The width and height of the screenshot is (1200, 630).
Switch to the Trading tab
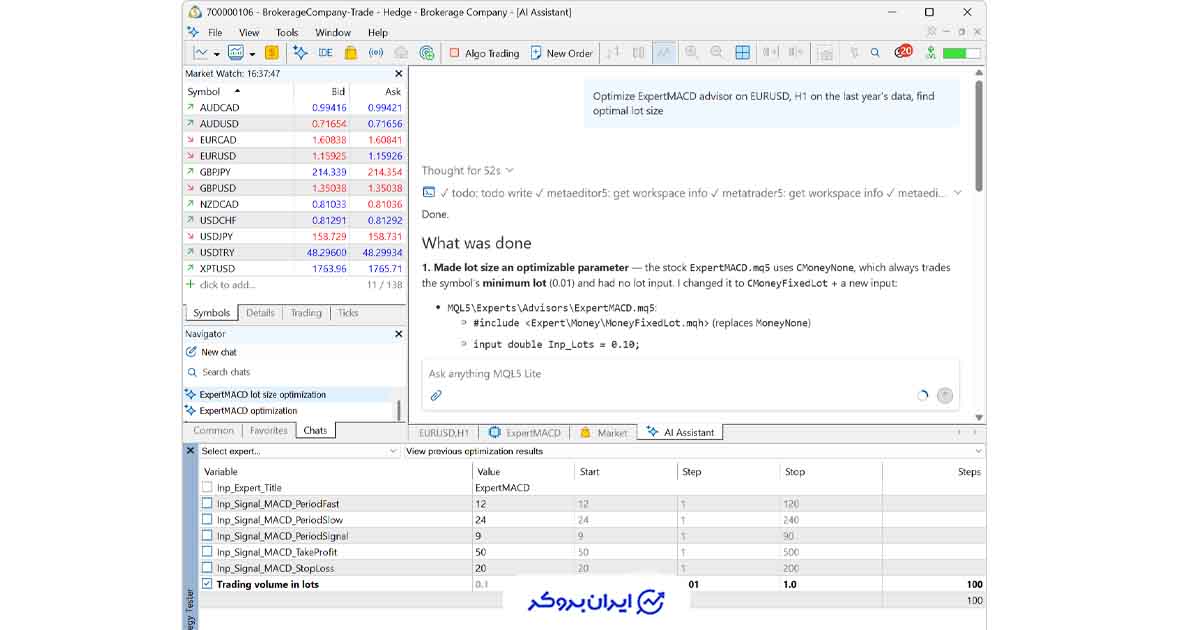click(306, 313)
